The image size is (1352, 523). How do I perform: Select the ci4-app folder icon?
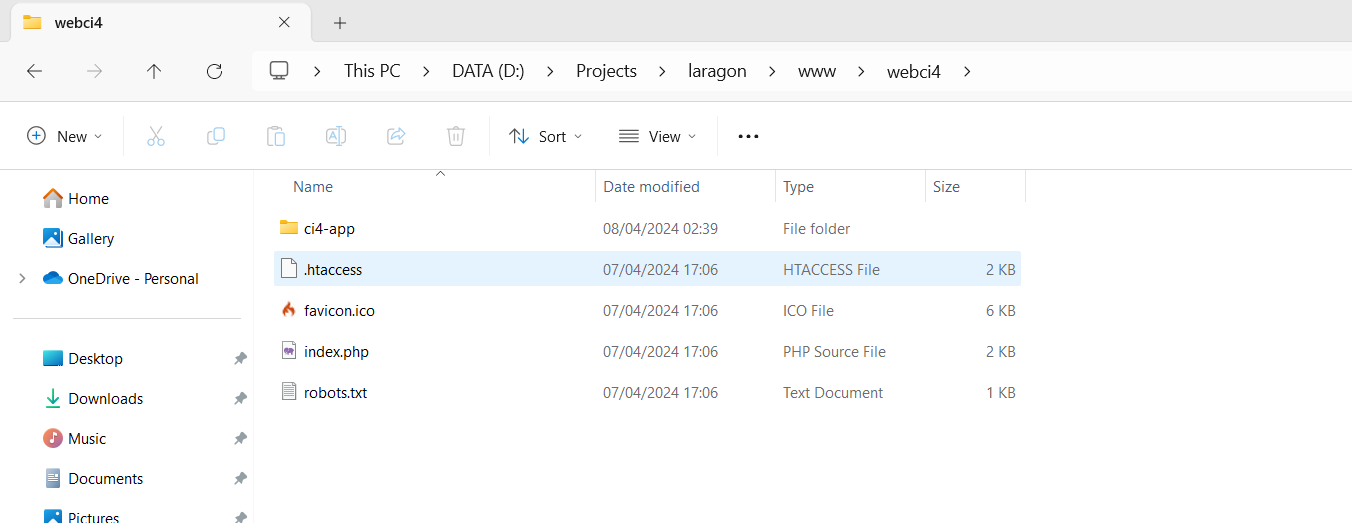289,228
